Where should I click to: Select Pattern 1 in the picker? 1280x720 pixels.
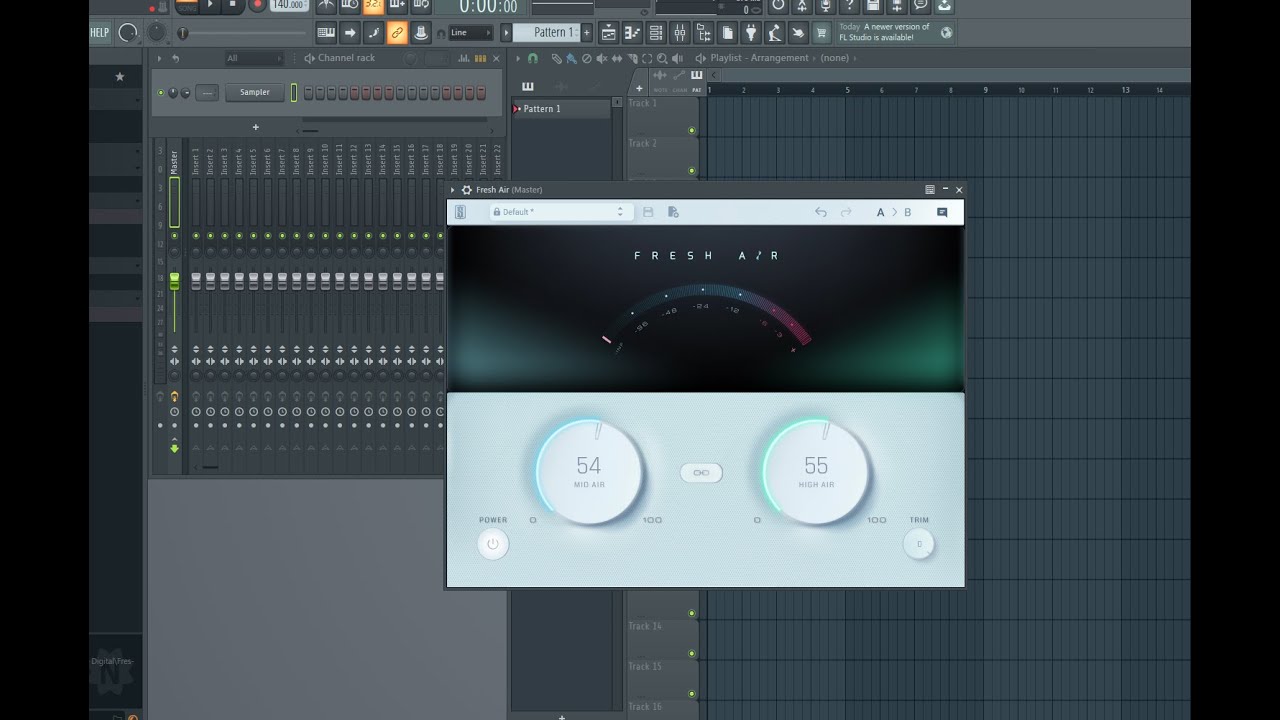click(x=562, y=108)
